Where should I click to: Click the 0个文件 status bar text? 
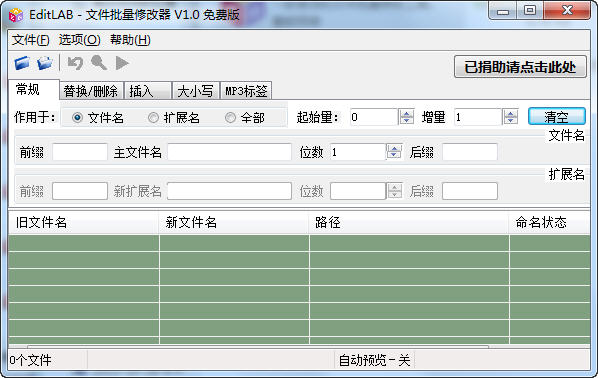[31, 360]
